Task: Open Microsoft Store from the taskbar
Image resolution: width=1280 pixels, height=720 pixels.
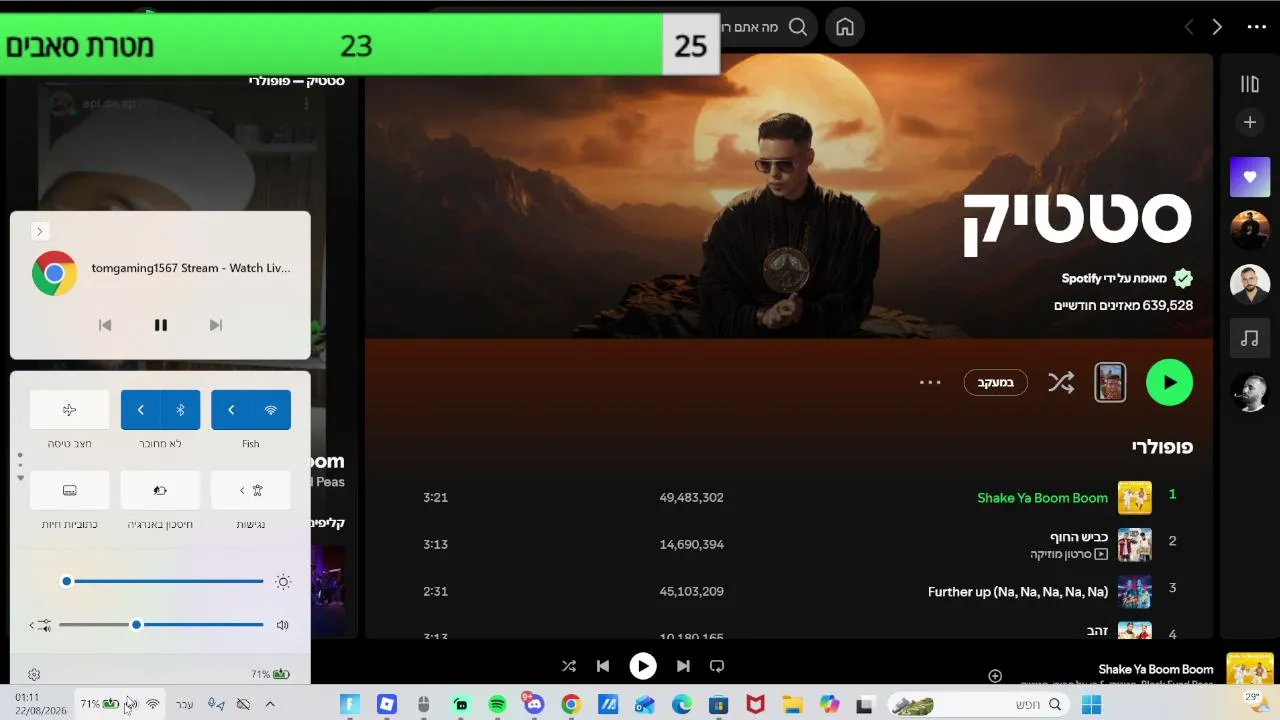Action: [718, 705]
